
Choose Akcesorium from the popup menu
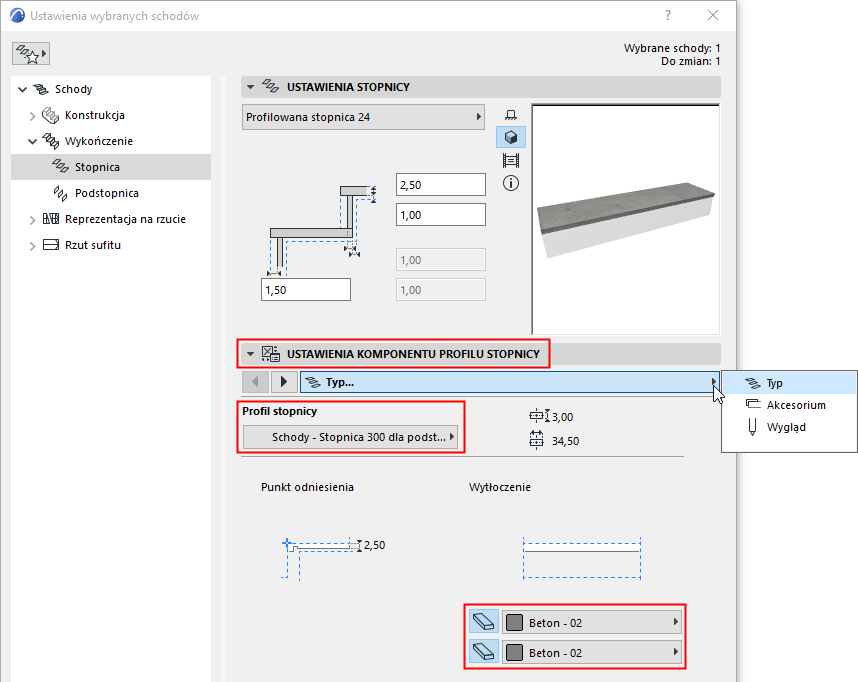pos(789,405)
